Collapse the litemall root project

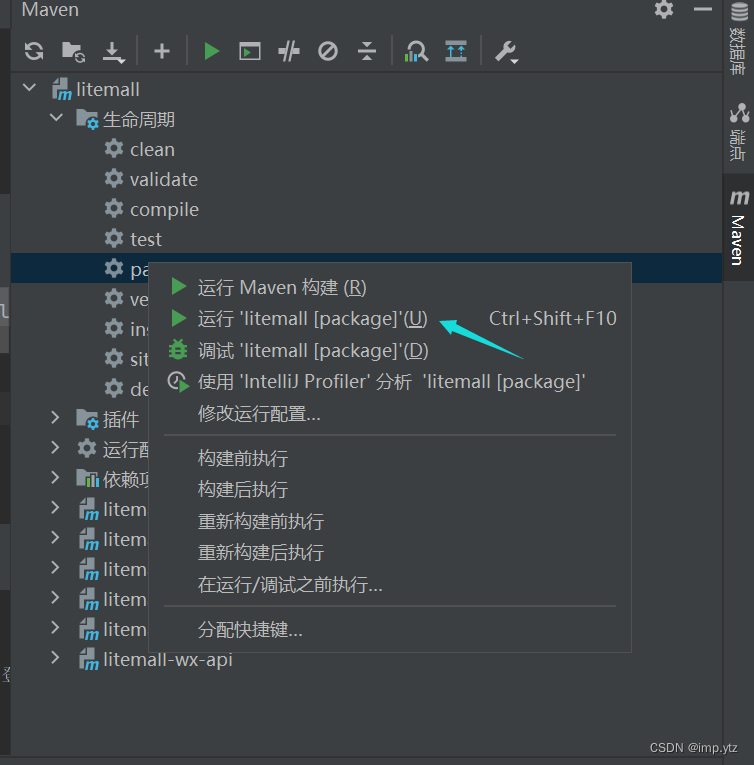click(30, 89)
